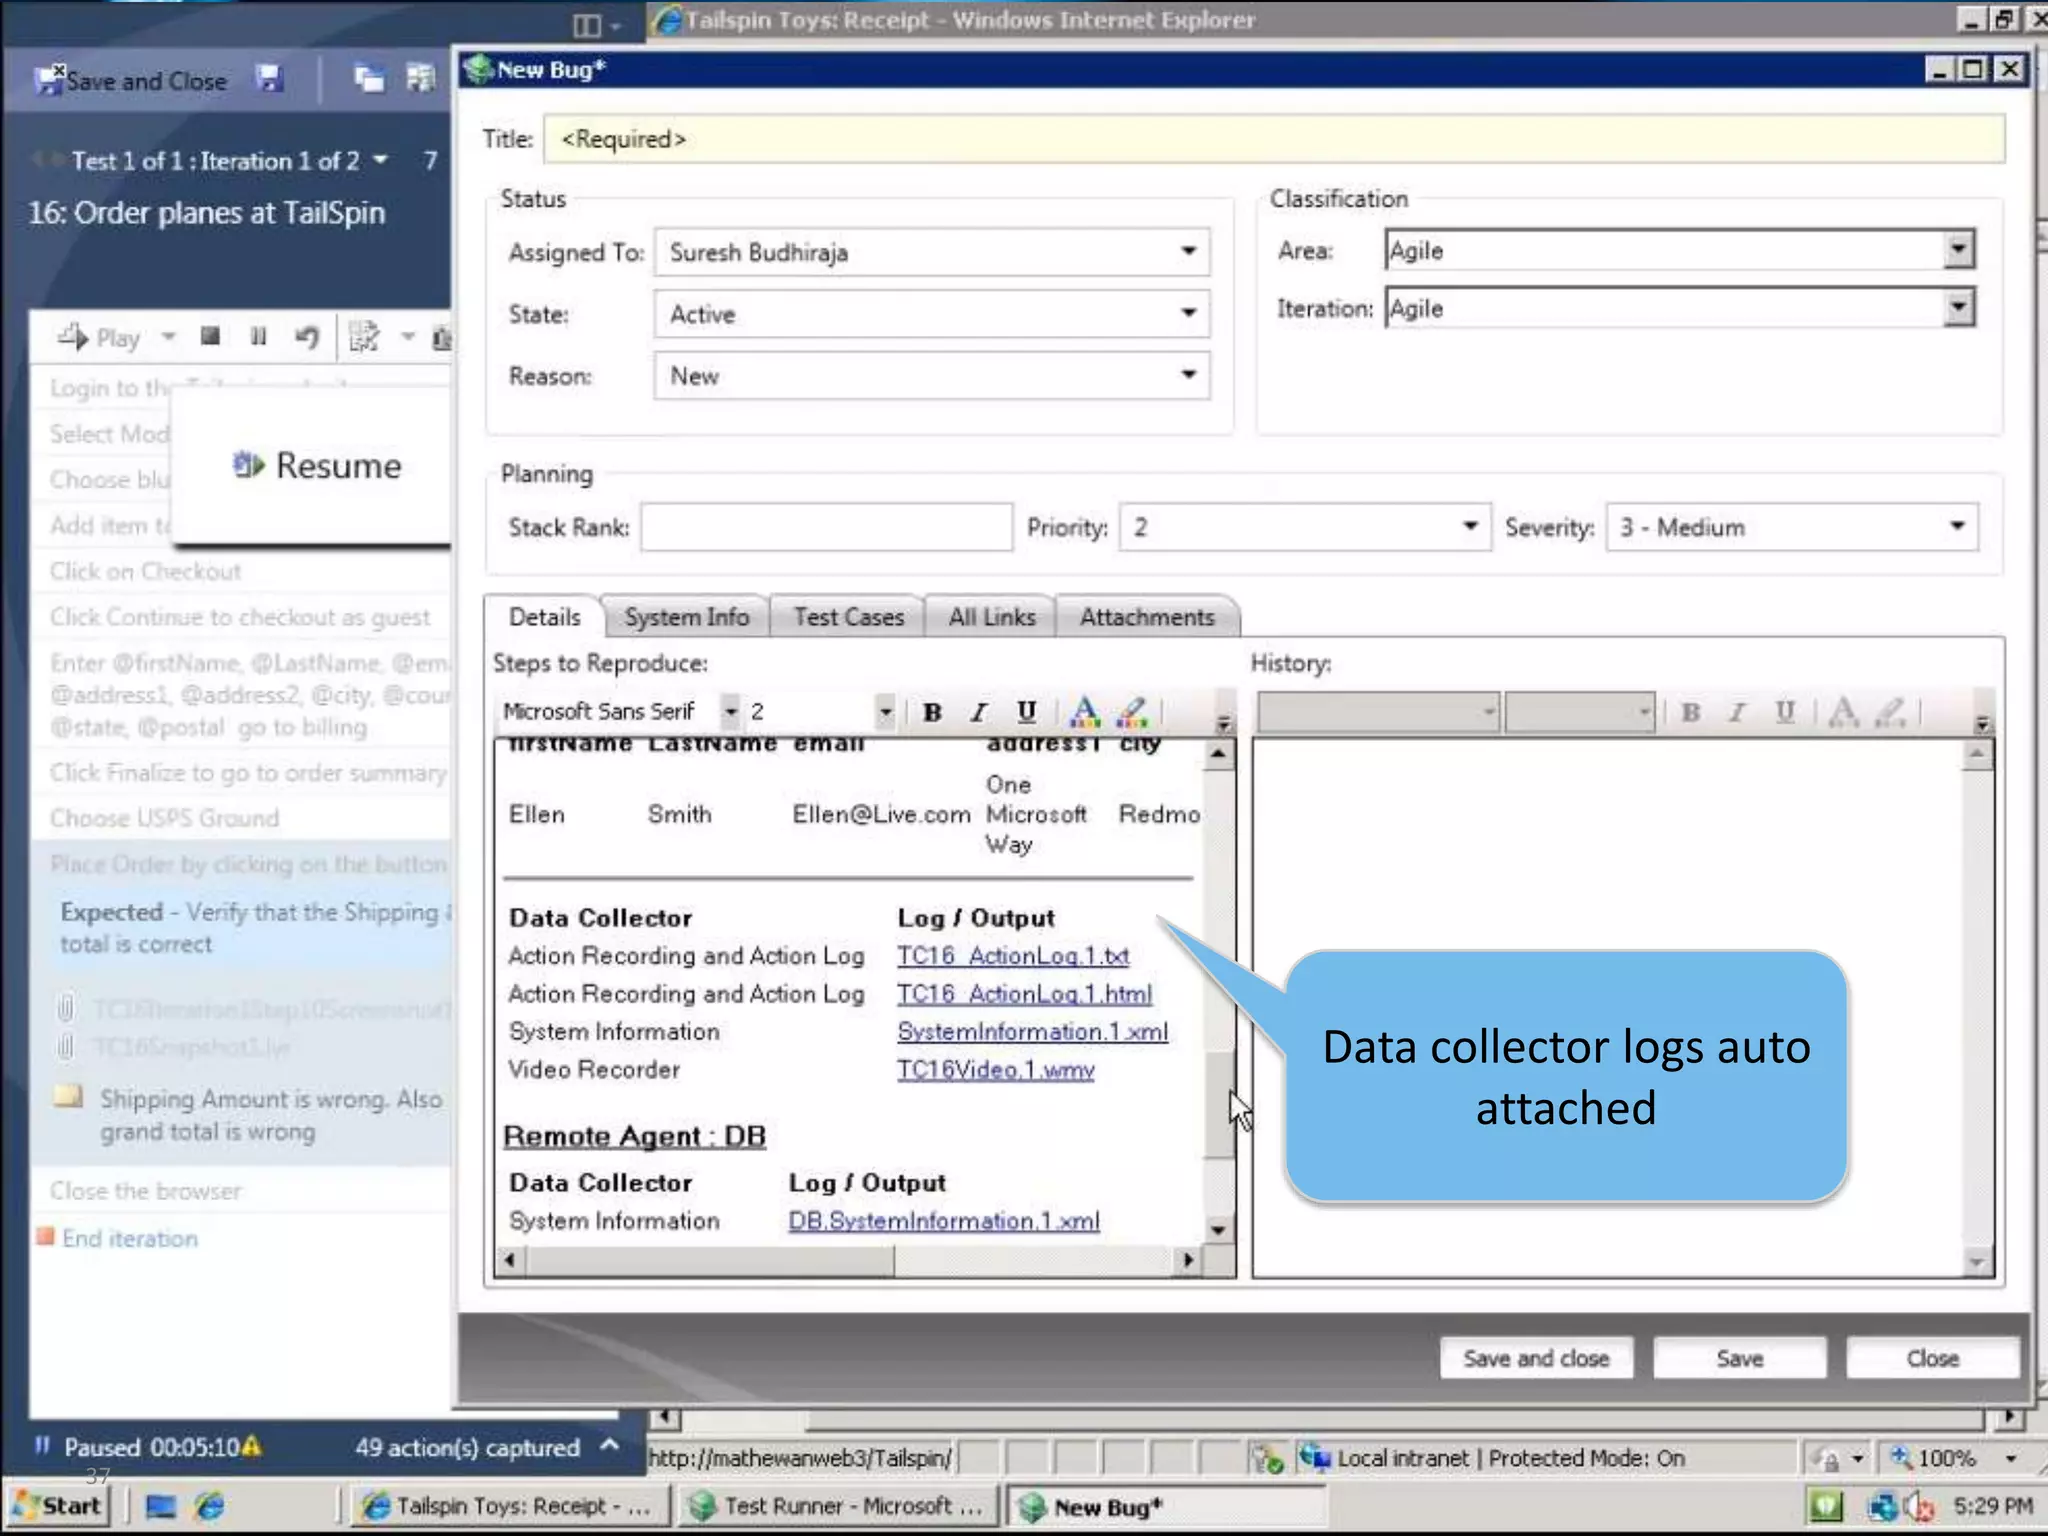This screenshot has height=1536, width=2048.
Task: Click the floppy disk save icon in Test Runner
Action: (269, 79)
